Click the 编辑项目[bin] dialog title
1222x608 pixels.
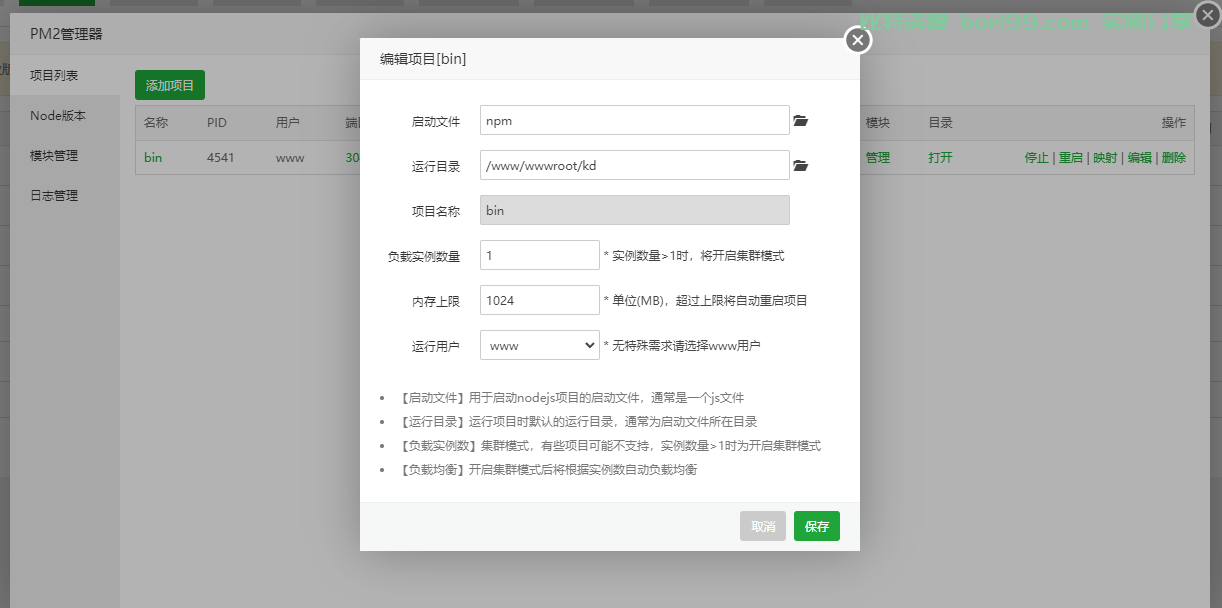click(x=423, y=59)
